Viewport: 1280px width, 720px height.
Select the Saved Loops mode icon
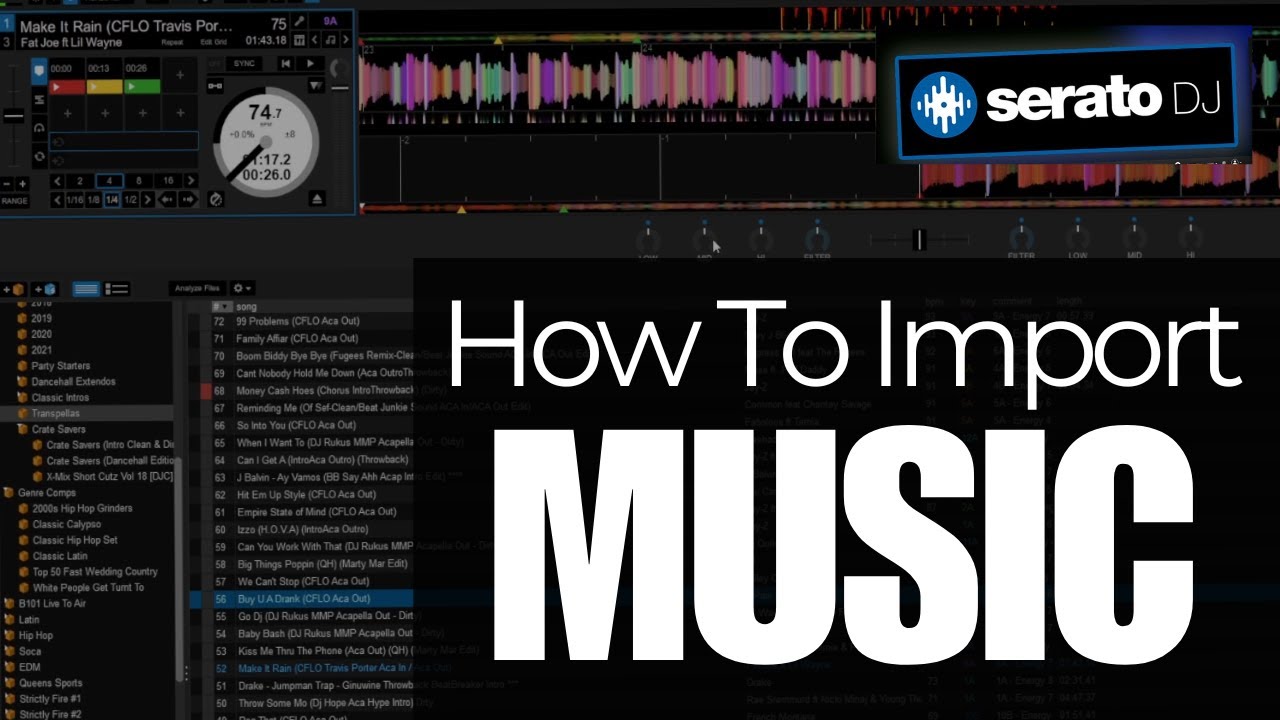pyautogui.click(x=39, y=99)
